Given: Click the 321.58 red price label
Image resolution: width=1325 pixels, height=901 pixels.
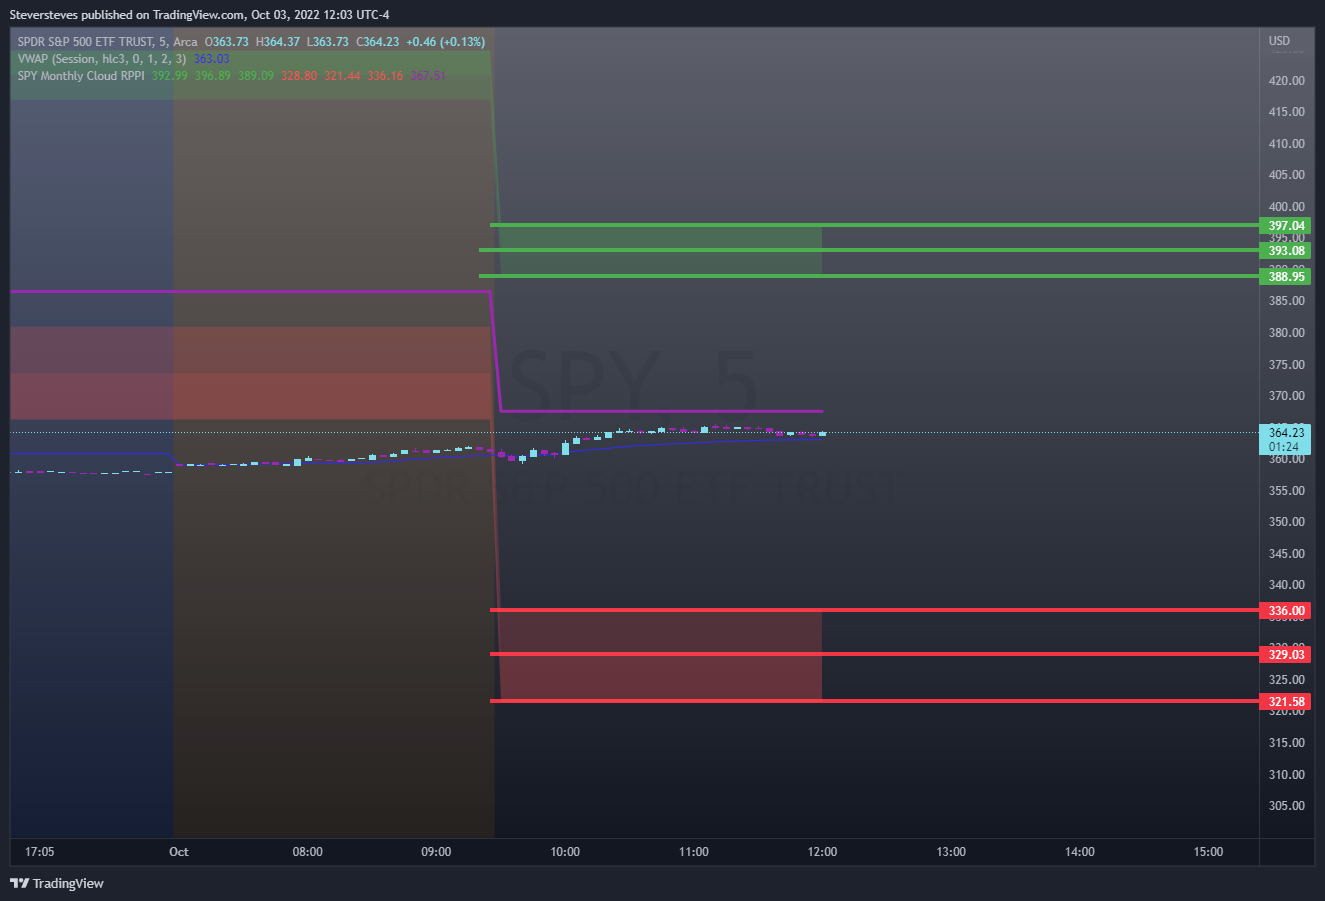Looking at the screenshot, I should [1286, 702].
